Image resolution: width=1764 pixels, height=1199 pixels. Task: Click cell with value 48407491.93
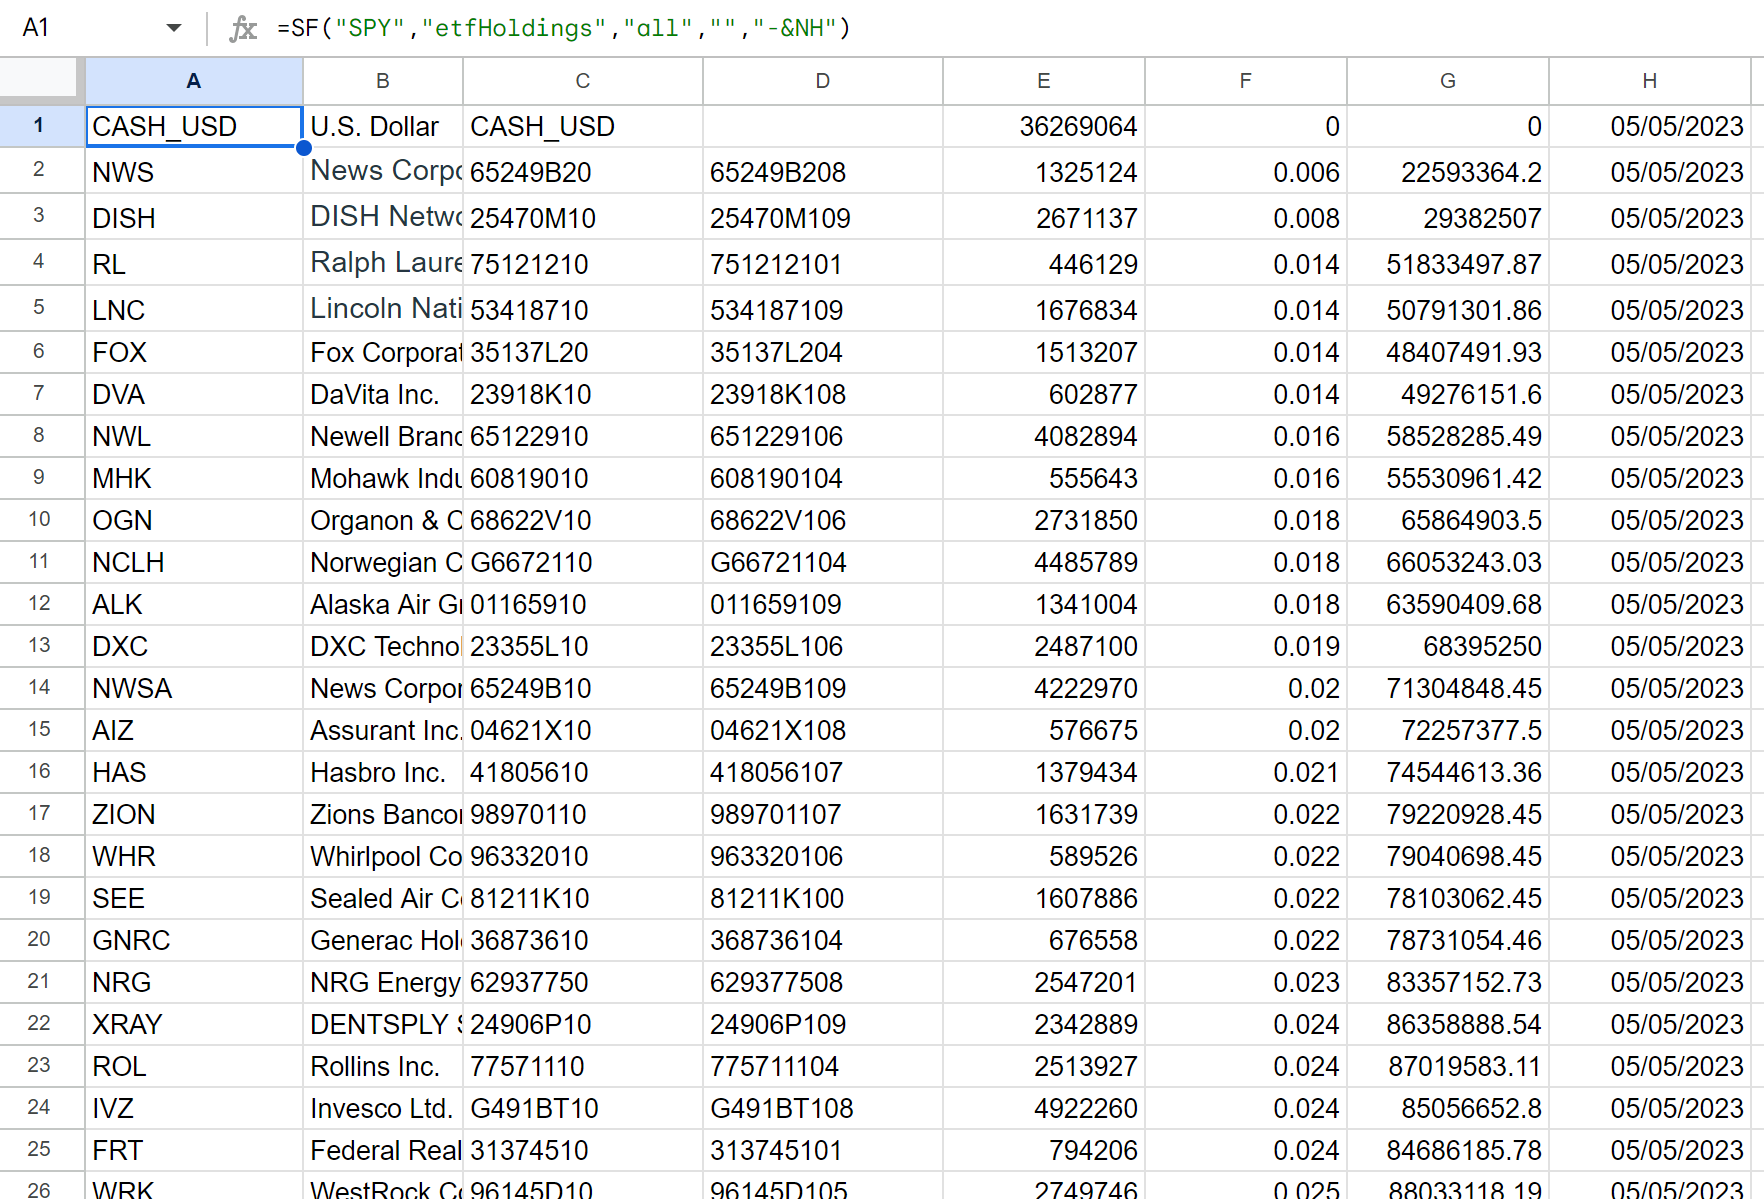[1448, 352]
